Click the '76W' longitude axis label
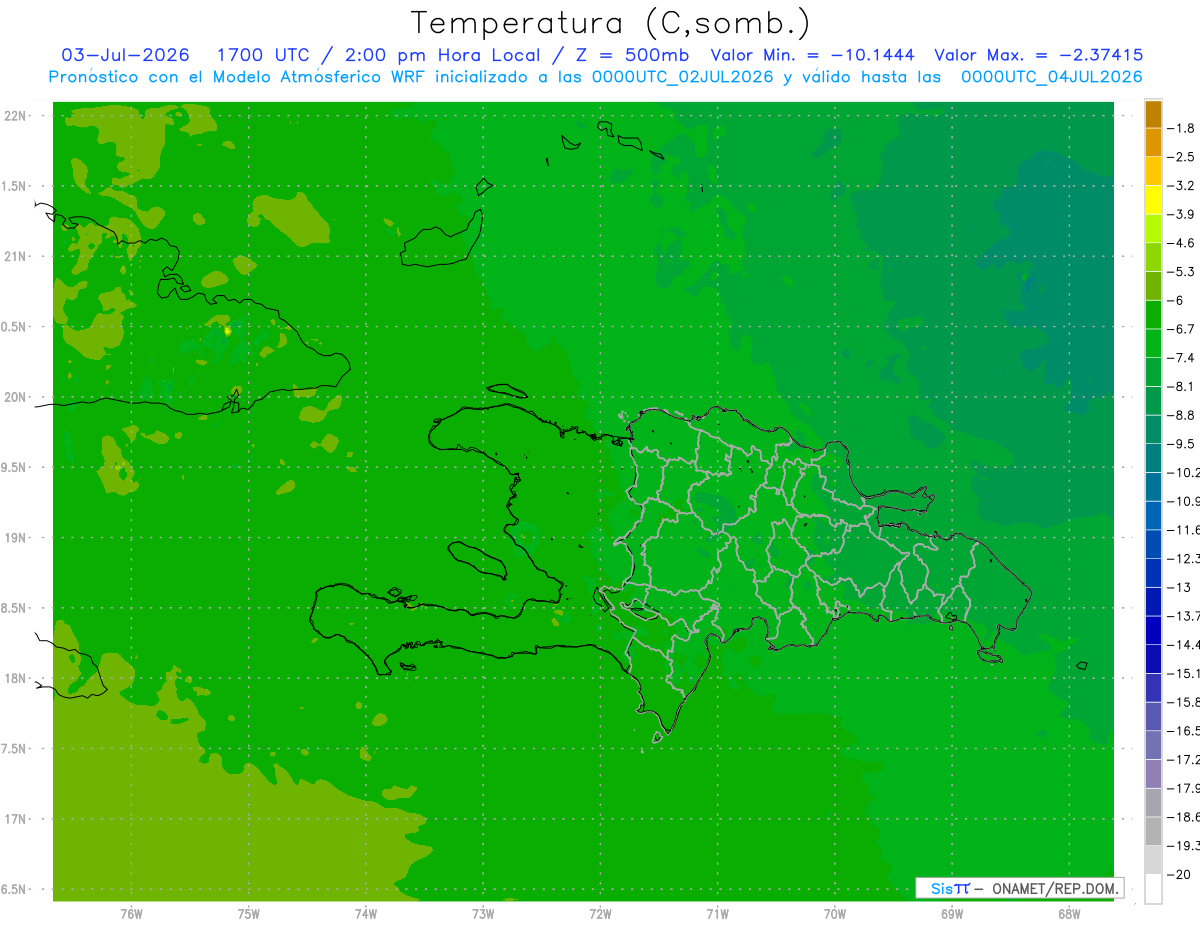The image size is (1200, 927). (x=131, y=913)
